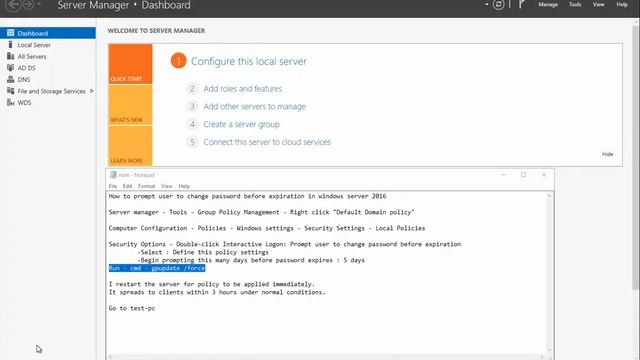The image size is (640, 360).
Task: Click the File and Storage Services icon
Action: pyautogui.click(x=11, y=91)
